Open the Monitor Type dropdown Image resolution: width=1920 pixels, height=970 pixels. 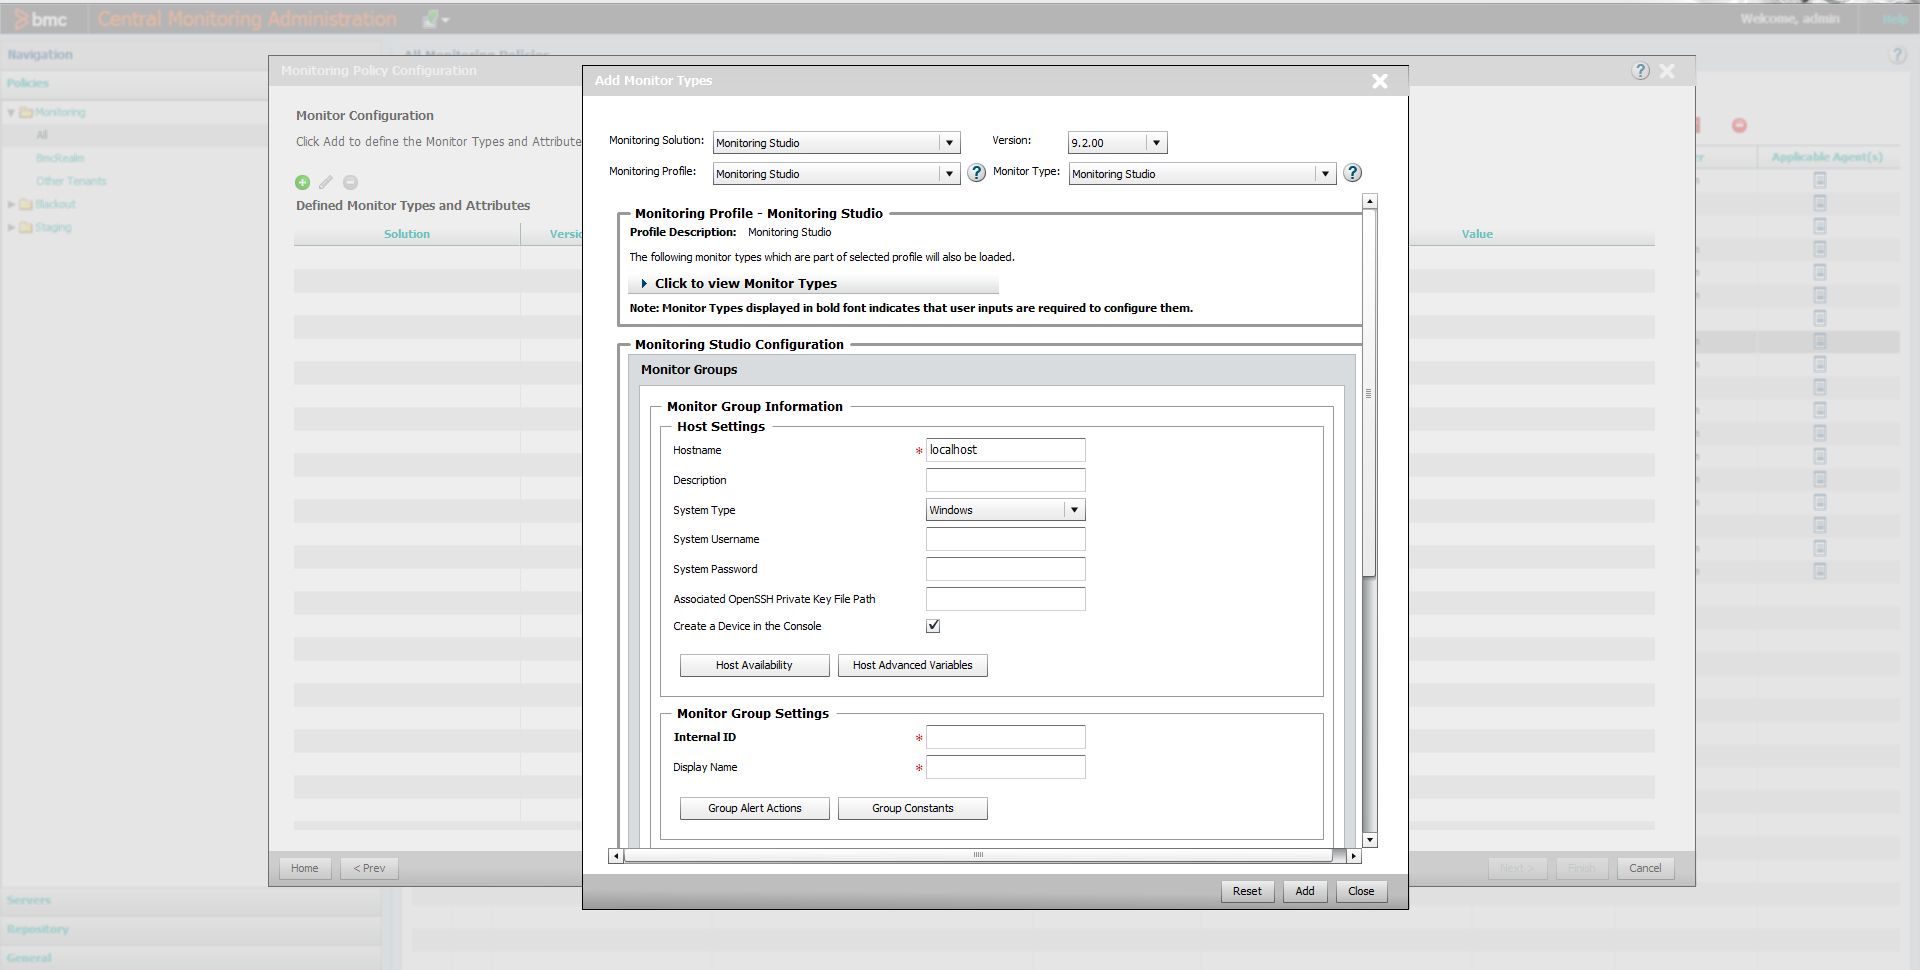(x=1325, y=174)
